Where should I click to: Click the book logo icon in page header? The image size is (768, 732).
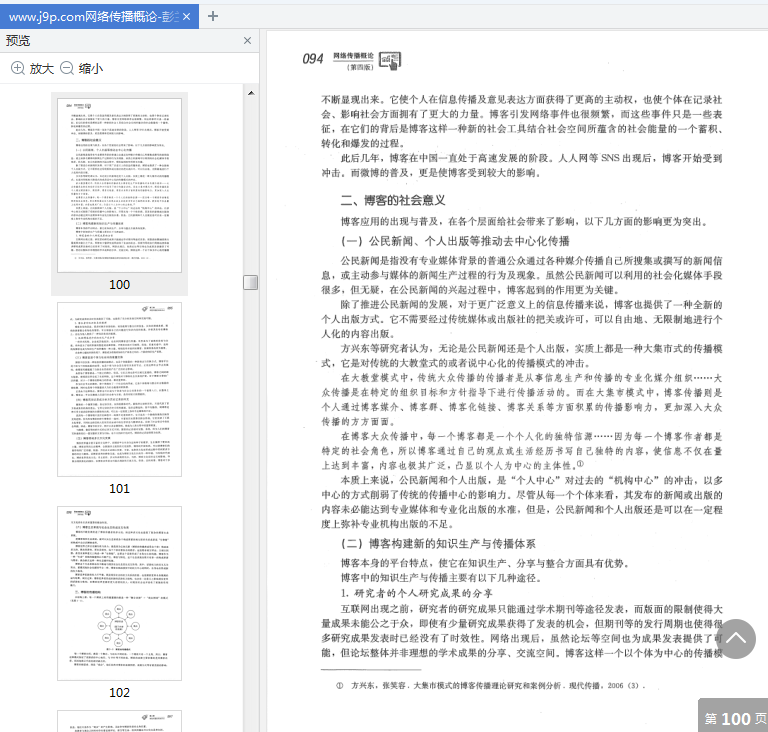tap(390, 61)
